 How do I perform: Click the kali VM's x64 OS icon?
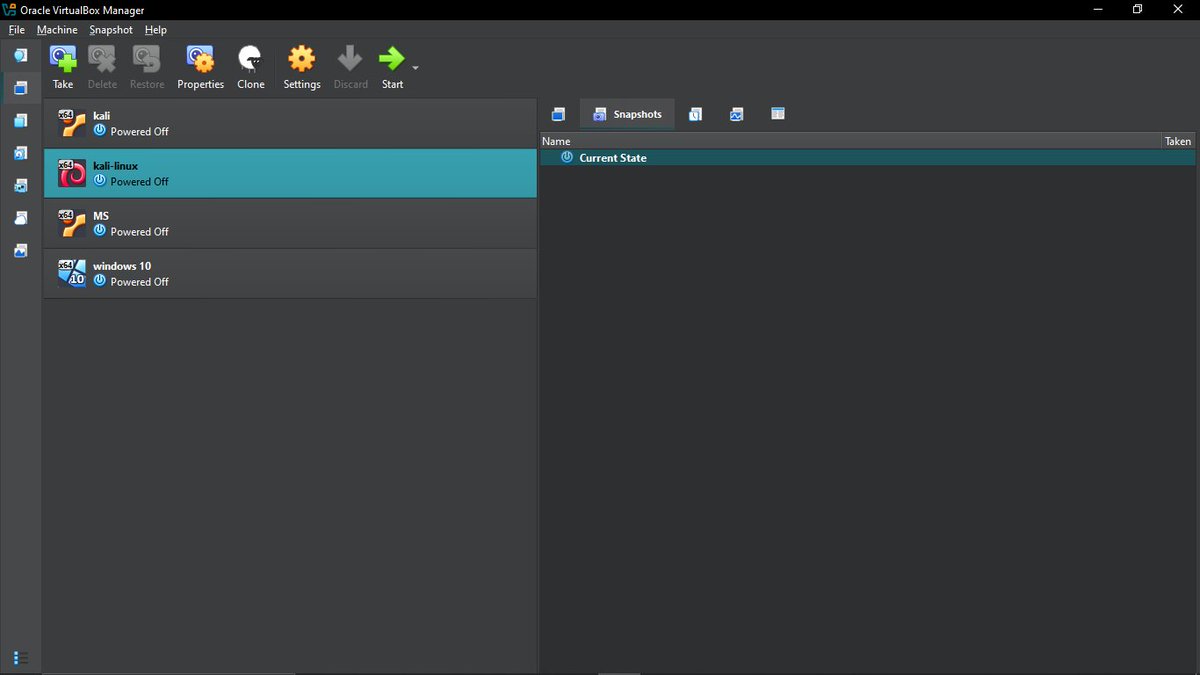(x=71, y=123)
